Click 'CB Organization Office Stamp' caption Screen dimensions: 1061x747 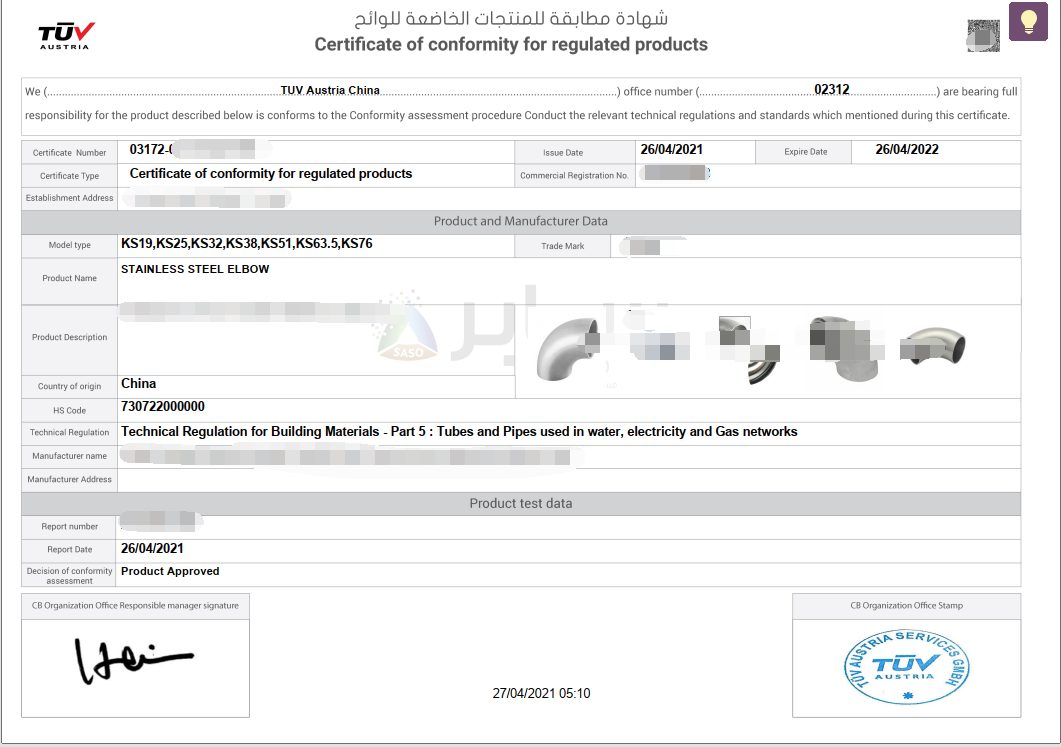pyautogui.click(x=907, y=606)
